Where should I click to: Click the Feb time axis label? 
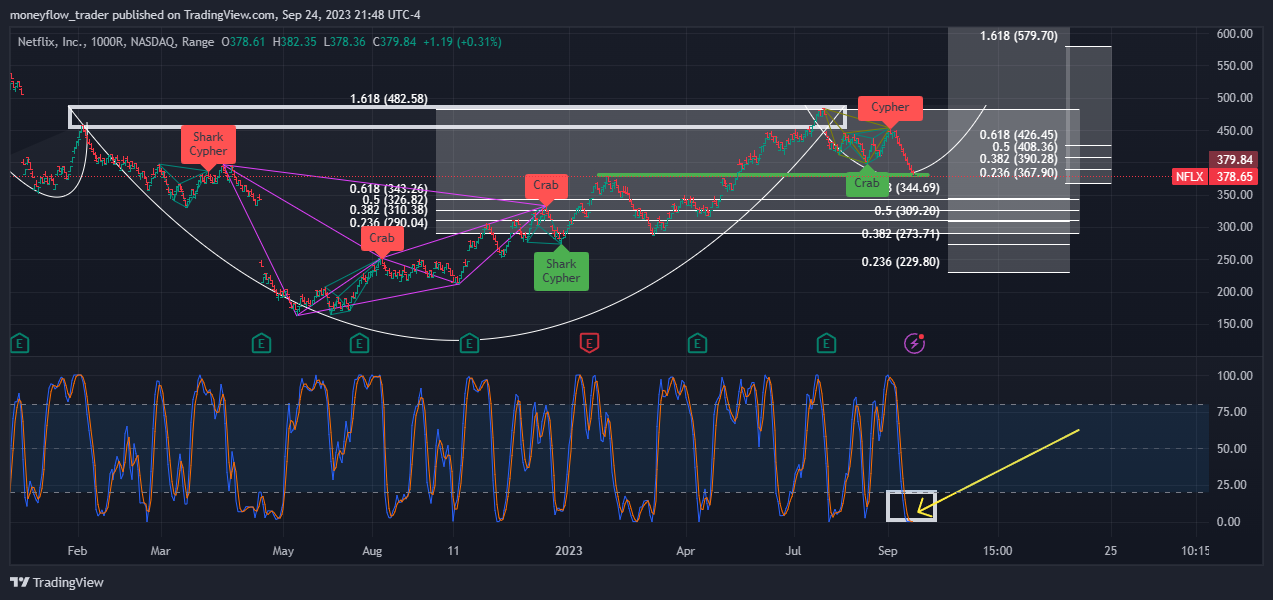point(79,551)
